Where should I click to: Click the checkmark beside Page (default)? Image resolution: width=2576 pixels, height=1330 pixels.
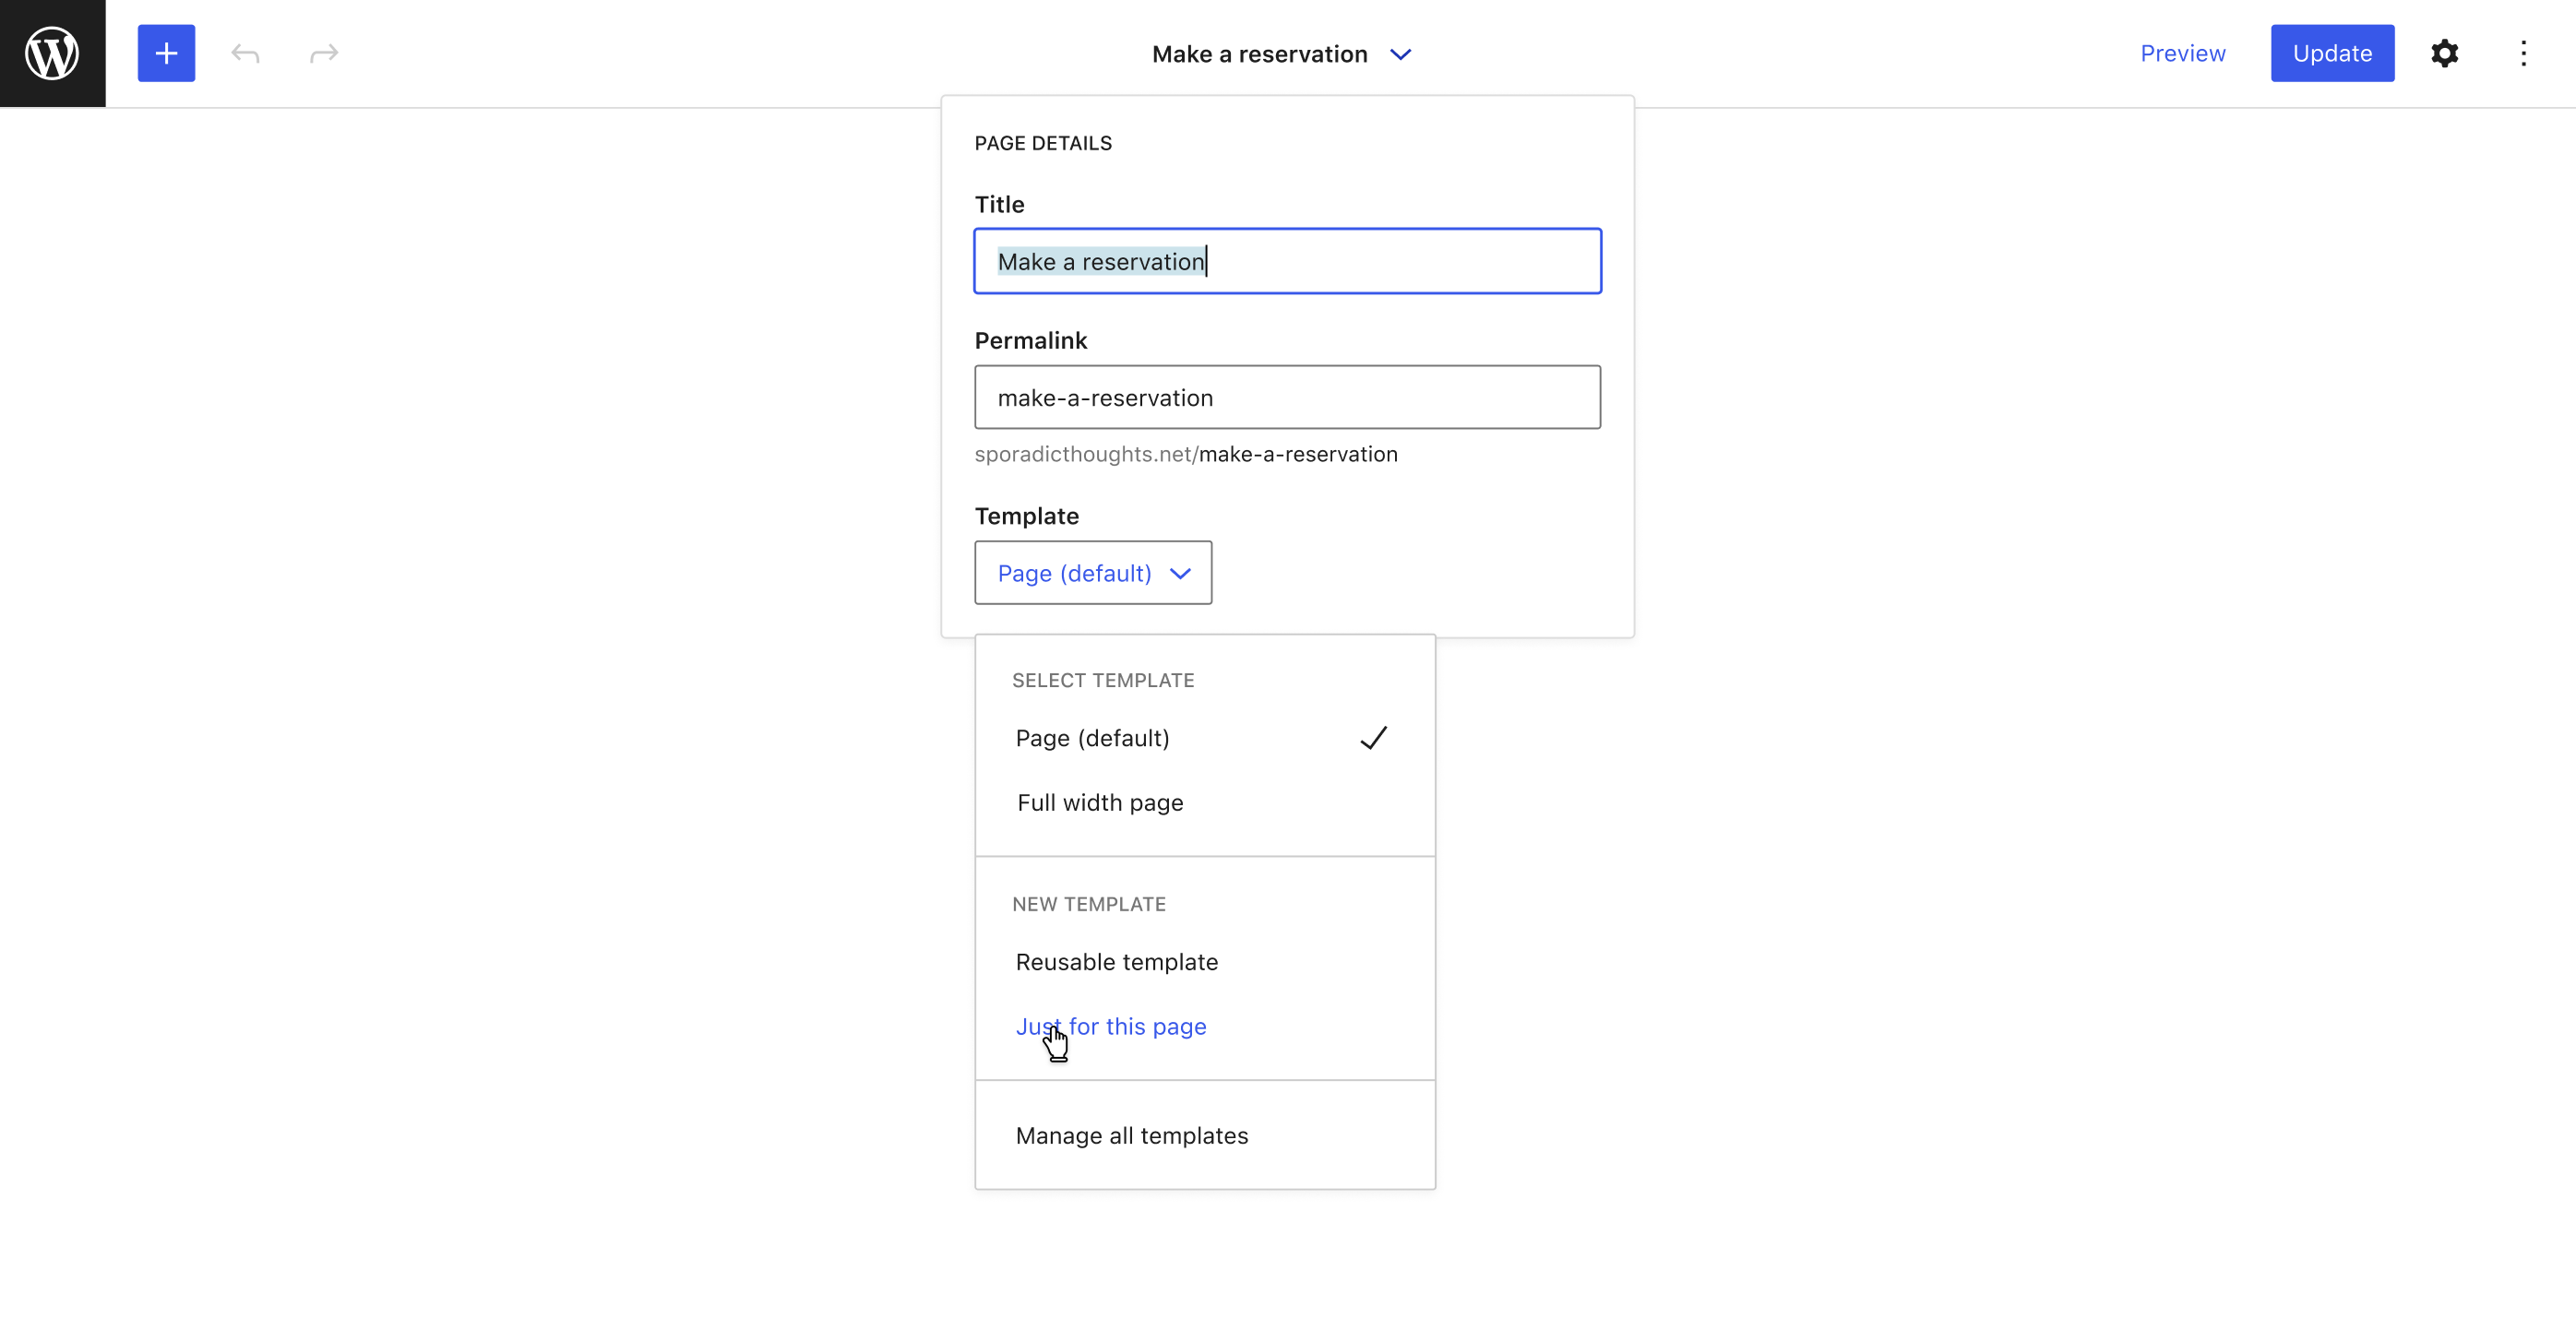[x=1373, y=738]
